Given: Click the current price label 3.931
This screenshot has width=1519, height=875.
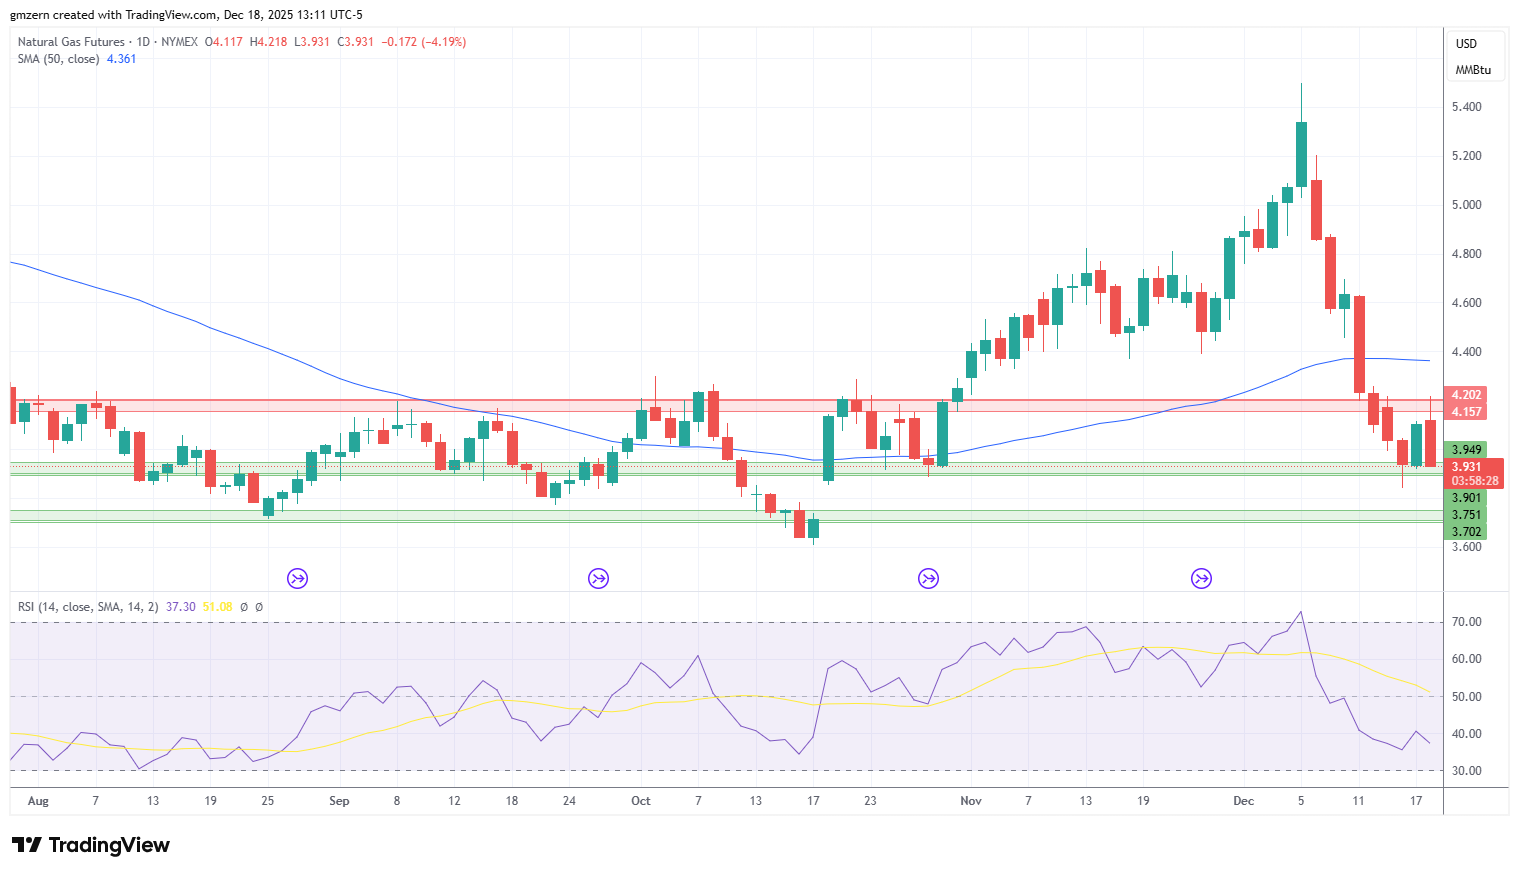Looking at the screenshot, I should point(1466,467).
